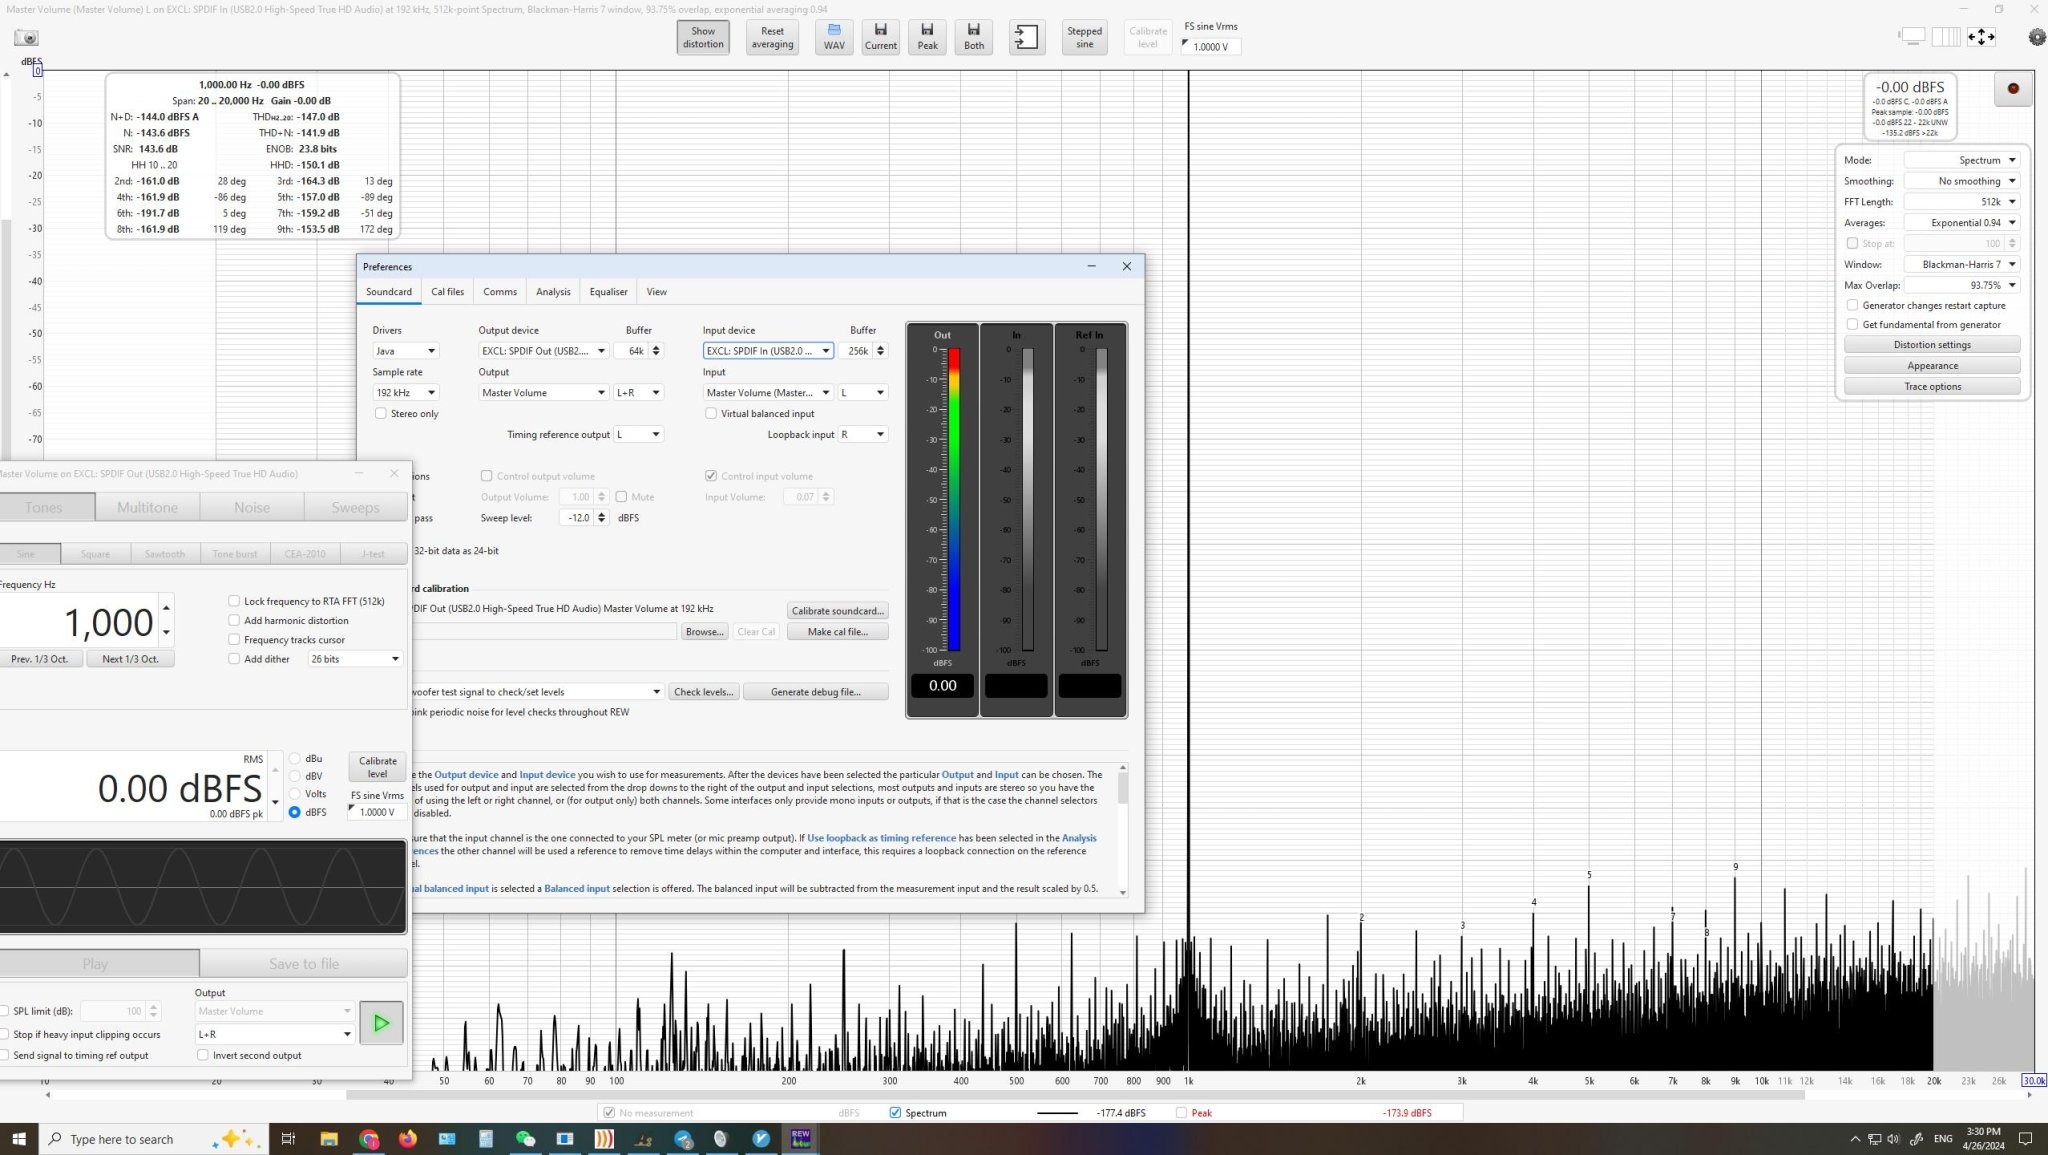
Task: Enable Invert second output
Action: 203,1055
